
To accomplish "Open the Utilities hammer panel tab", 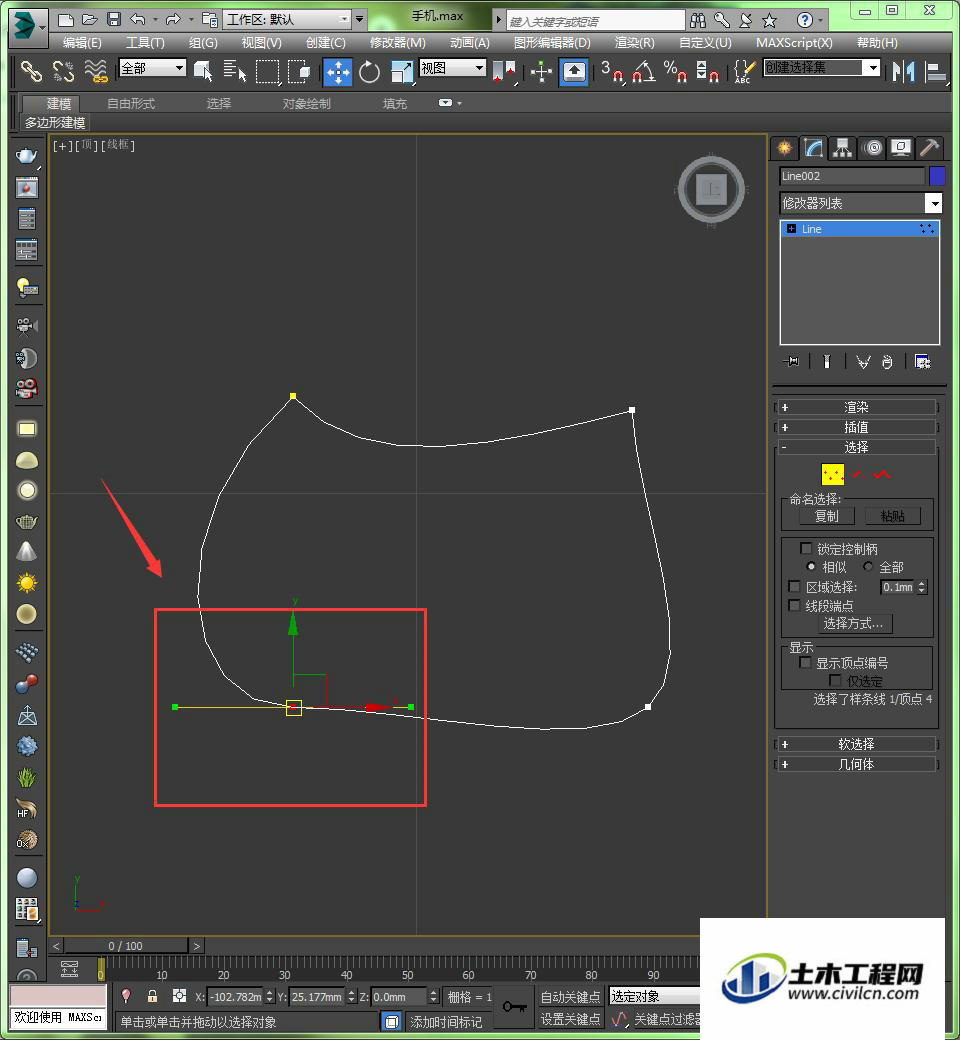I will [929, 148].
